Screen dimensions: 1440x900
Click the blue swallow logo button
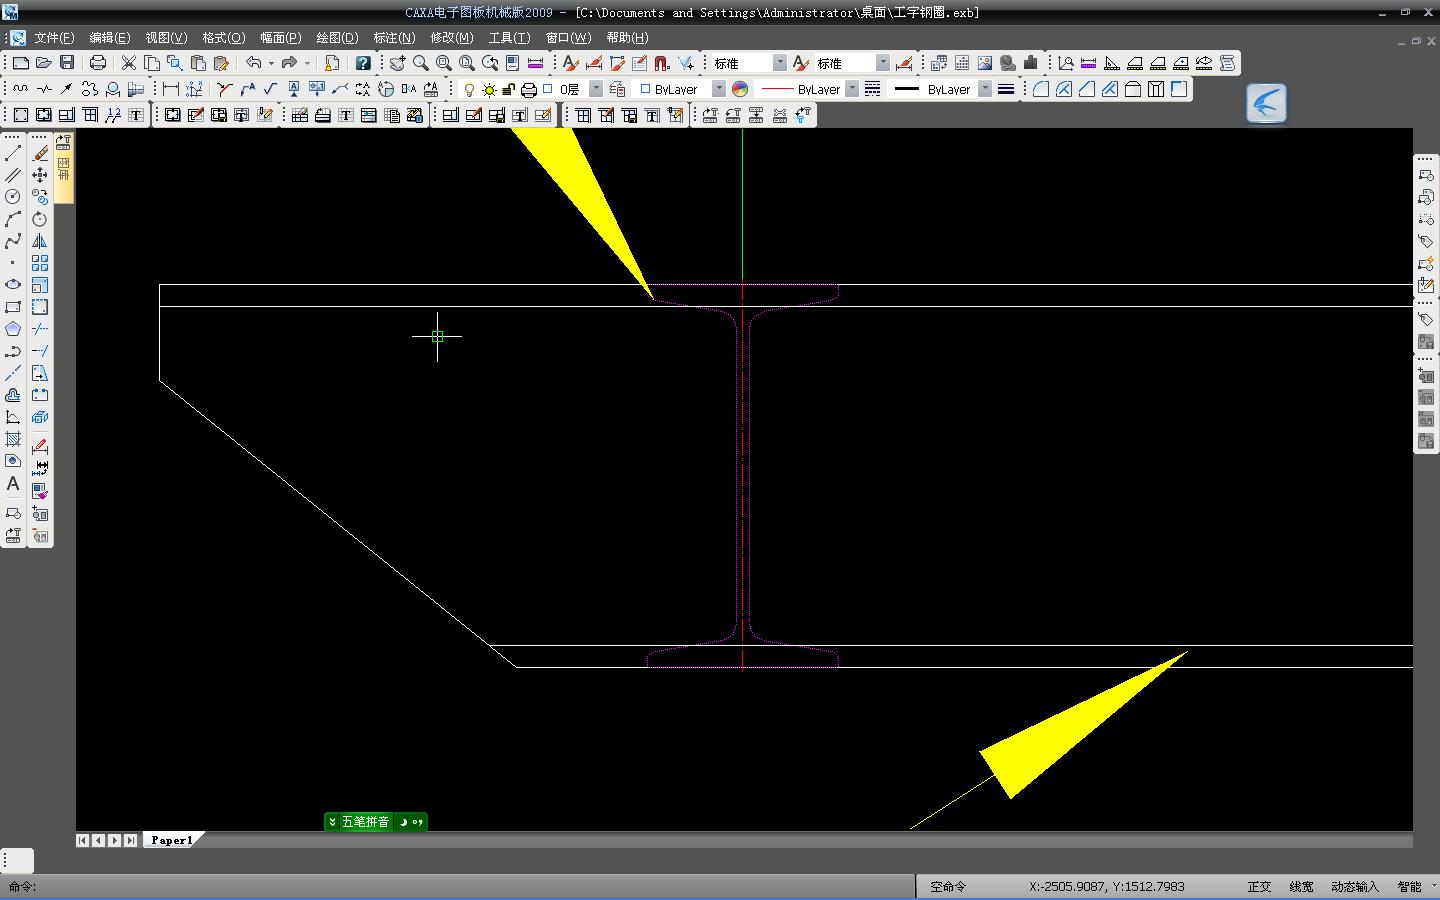[x=1266, y=103]
